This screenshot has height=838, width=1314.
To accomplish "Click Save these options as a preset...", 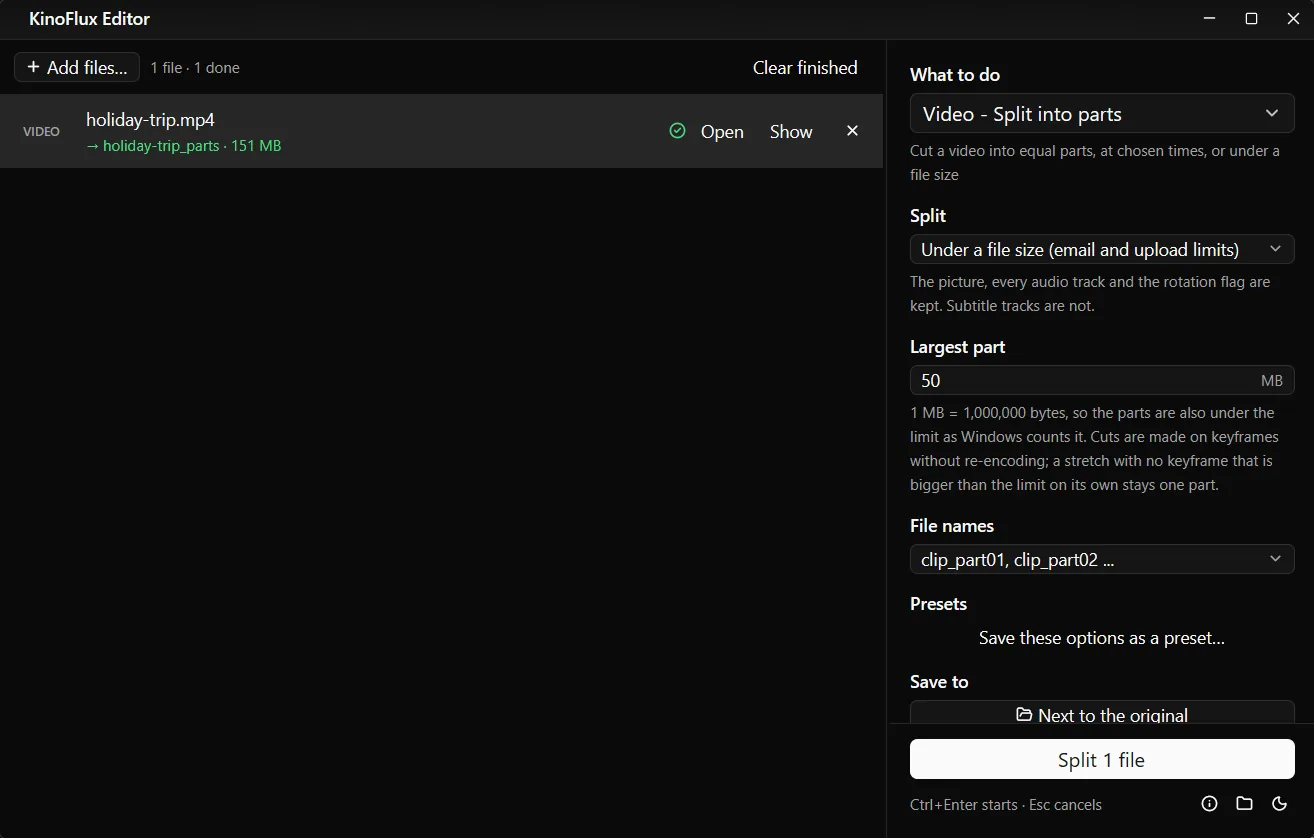I will click(1102, 638).
